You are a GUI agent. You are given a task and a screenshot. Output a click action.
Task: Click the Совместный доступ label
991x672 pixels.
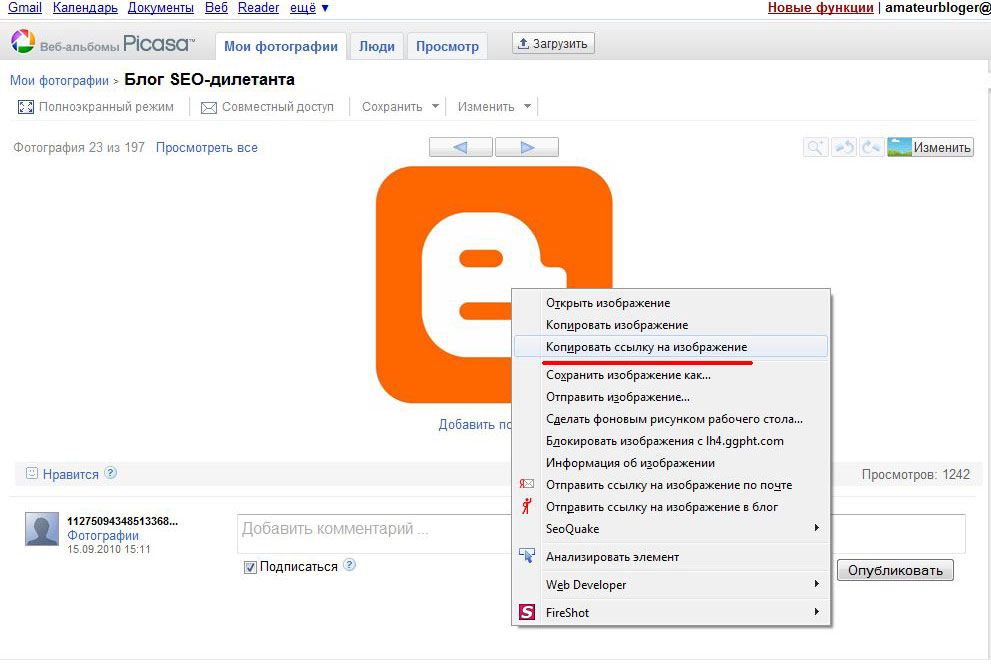[277, 107]
